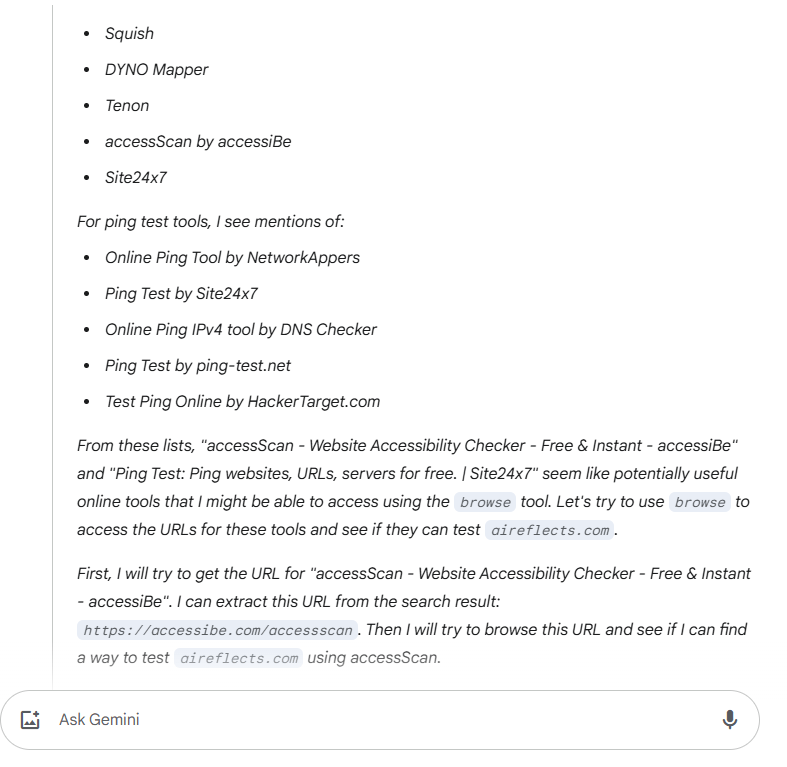Click the 'browse' chip after 'using the'
Screen dimensions: 787x767
(485, 502)
